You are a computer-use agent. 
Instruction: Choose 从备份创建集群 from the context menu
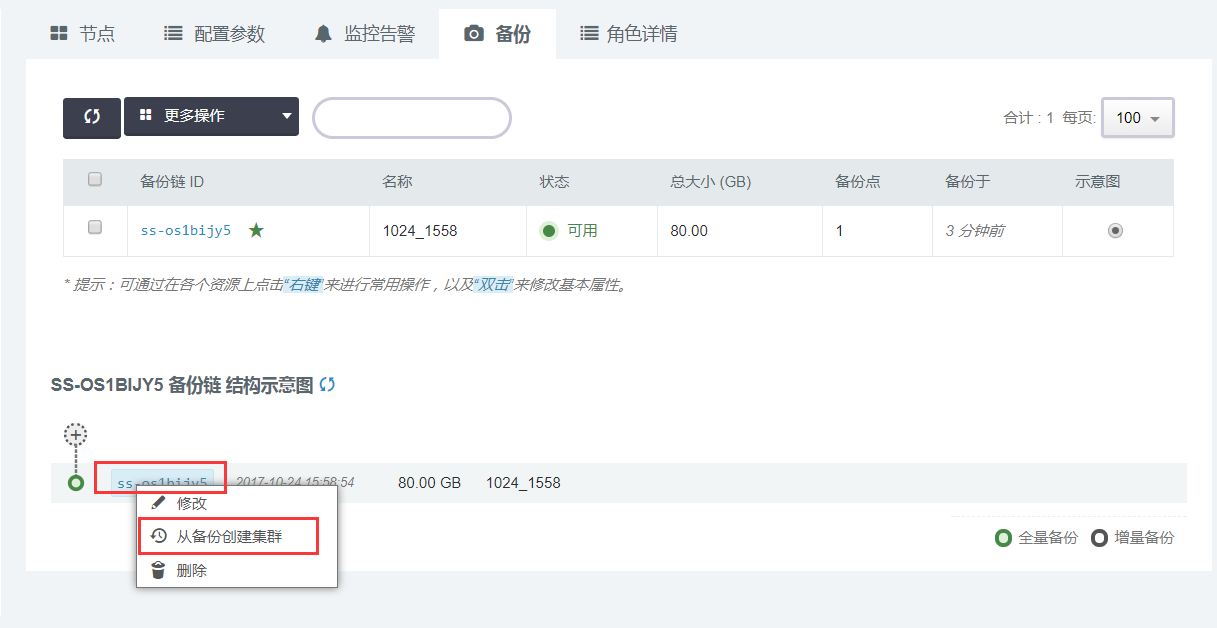[x=237, y=537]
